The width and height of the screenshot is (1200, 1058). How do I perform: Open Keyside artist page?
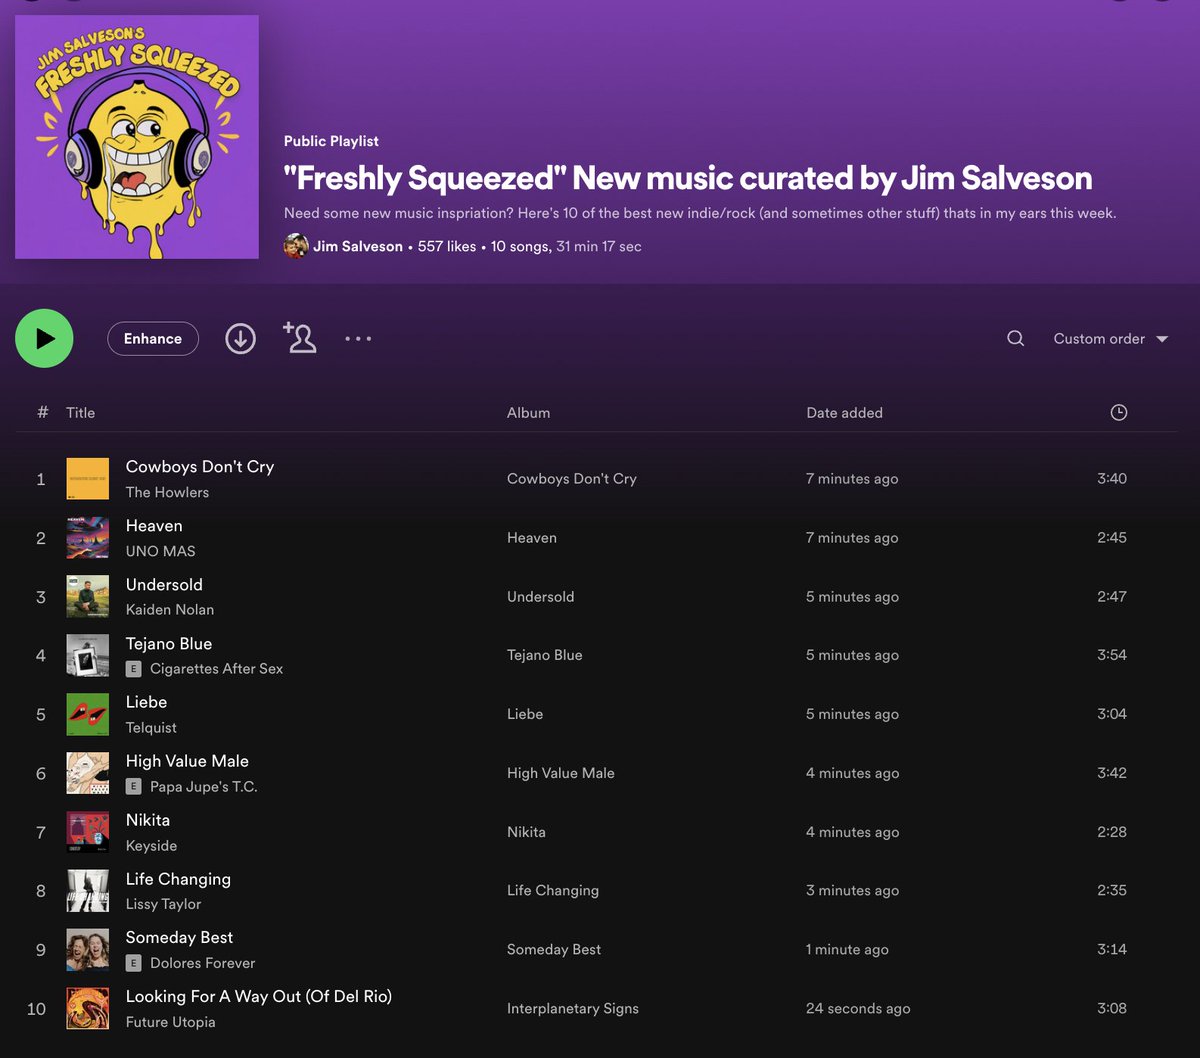tap(151, 846)
